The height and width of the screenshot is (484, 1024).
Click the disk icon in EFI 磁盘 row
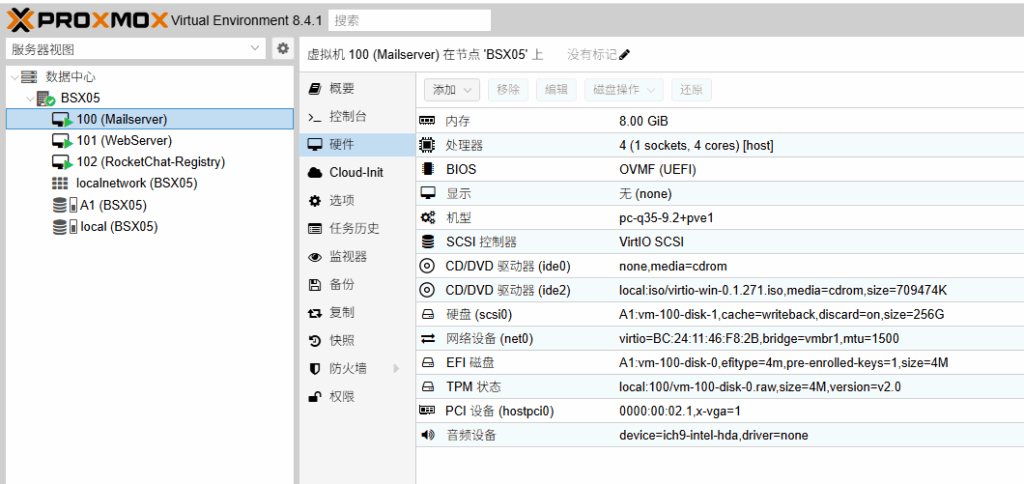427,363
